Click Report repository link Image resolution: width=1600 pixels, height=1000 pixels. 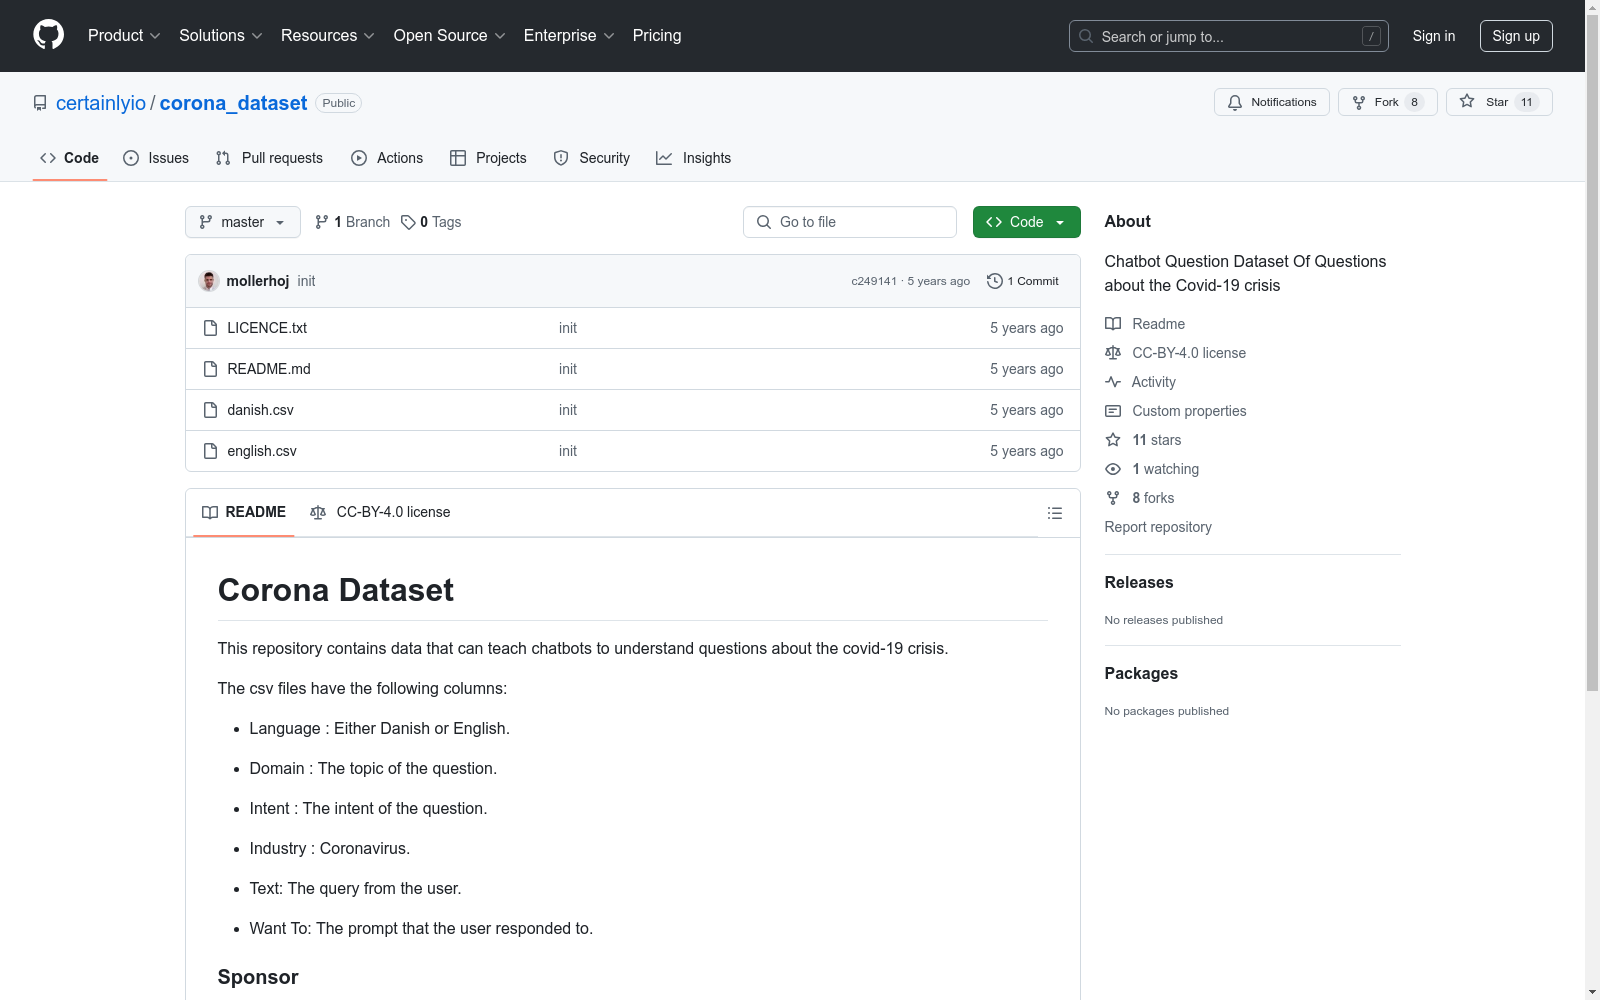point(1158,527)
